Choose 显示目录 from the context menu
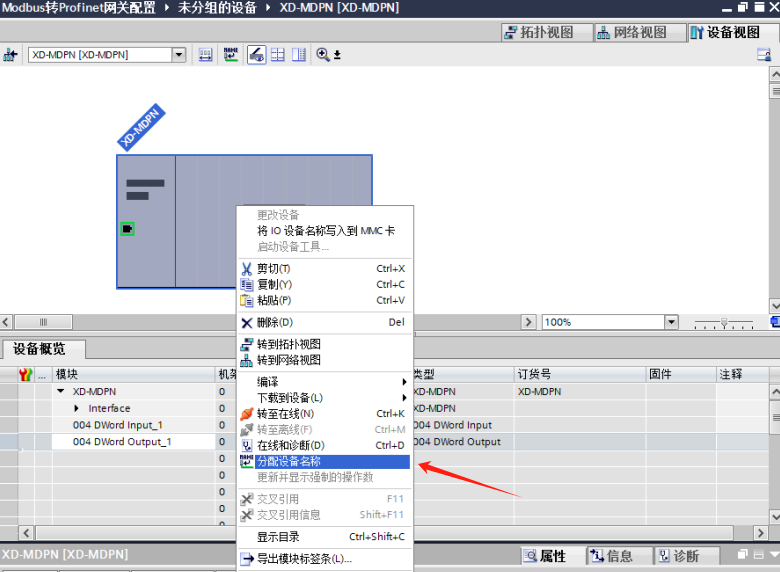The image size is (780, 572). [325, 537]
